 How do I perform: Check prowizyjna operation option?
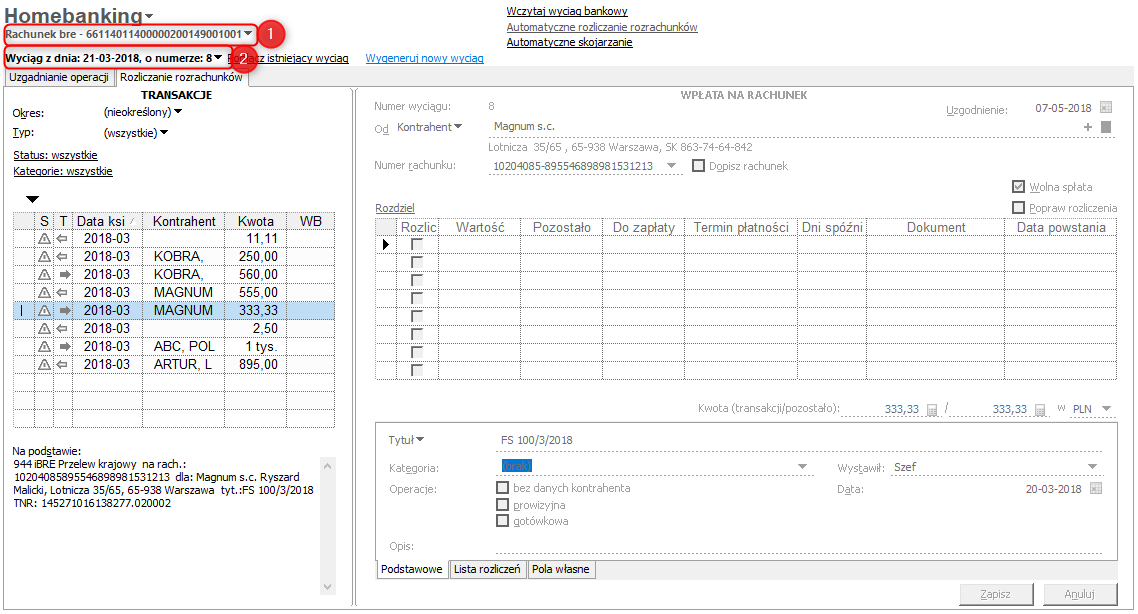[x=502, y=504]
